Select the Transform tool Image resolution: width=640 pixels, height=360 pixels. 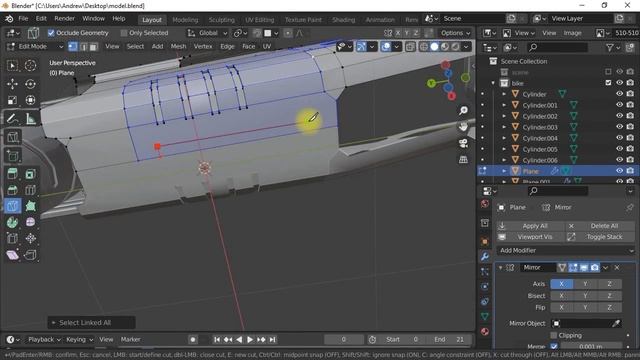pyautogui.click(x=30, y=100)
